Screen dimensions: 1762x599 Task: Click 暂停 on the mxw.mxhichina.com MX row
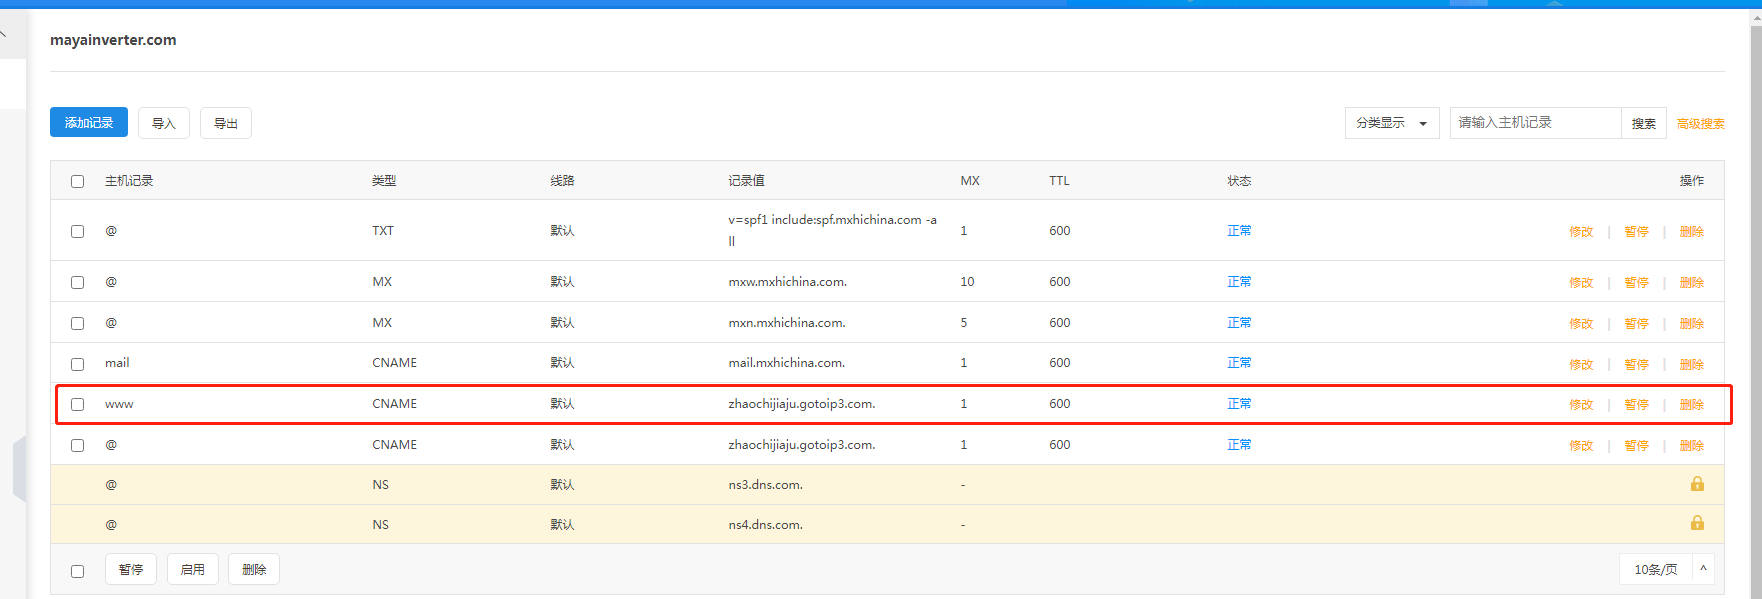coord(1636,283)
